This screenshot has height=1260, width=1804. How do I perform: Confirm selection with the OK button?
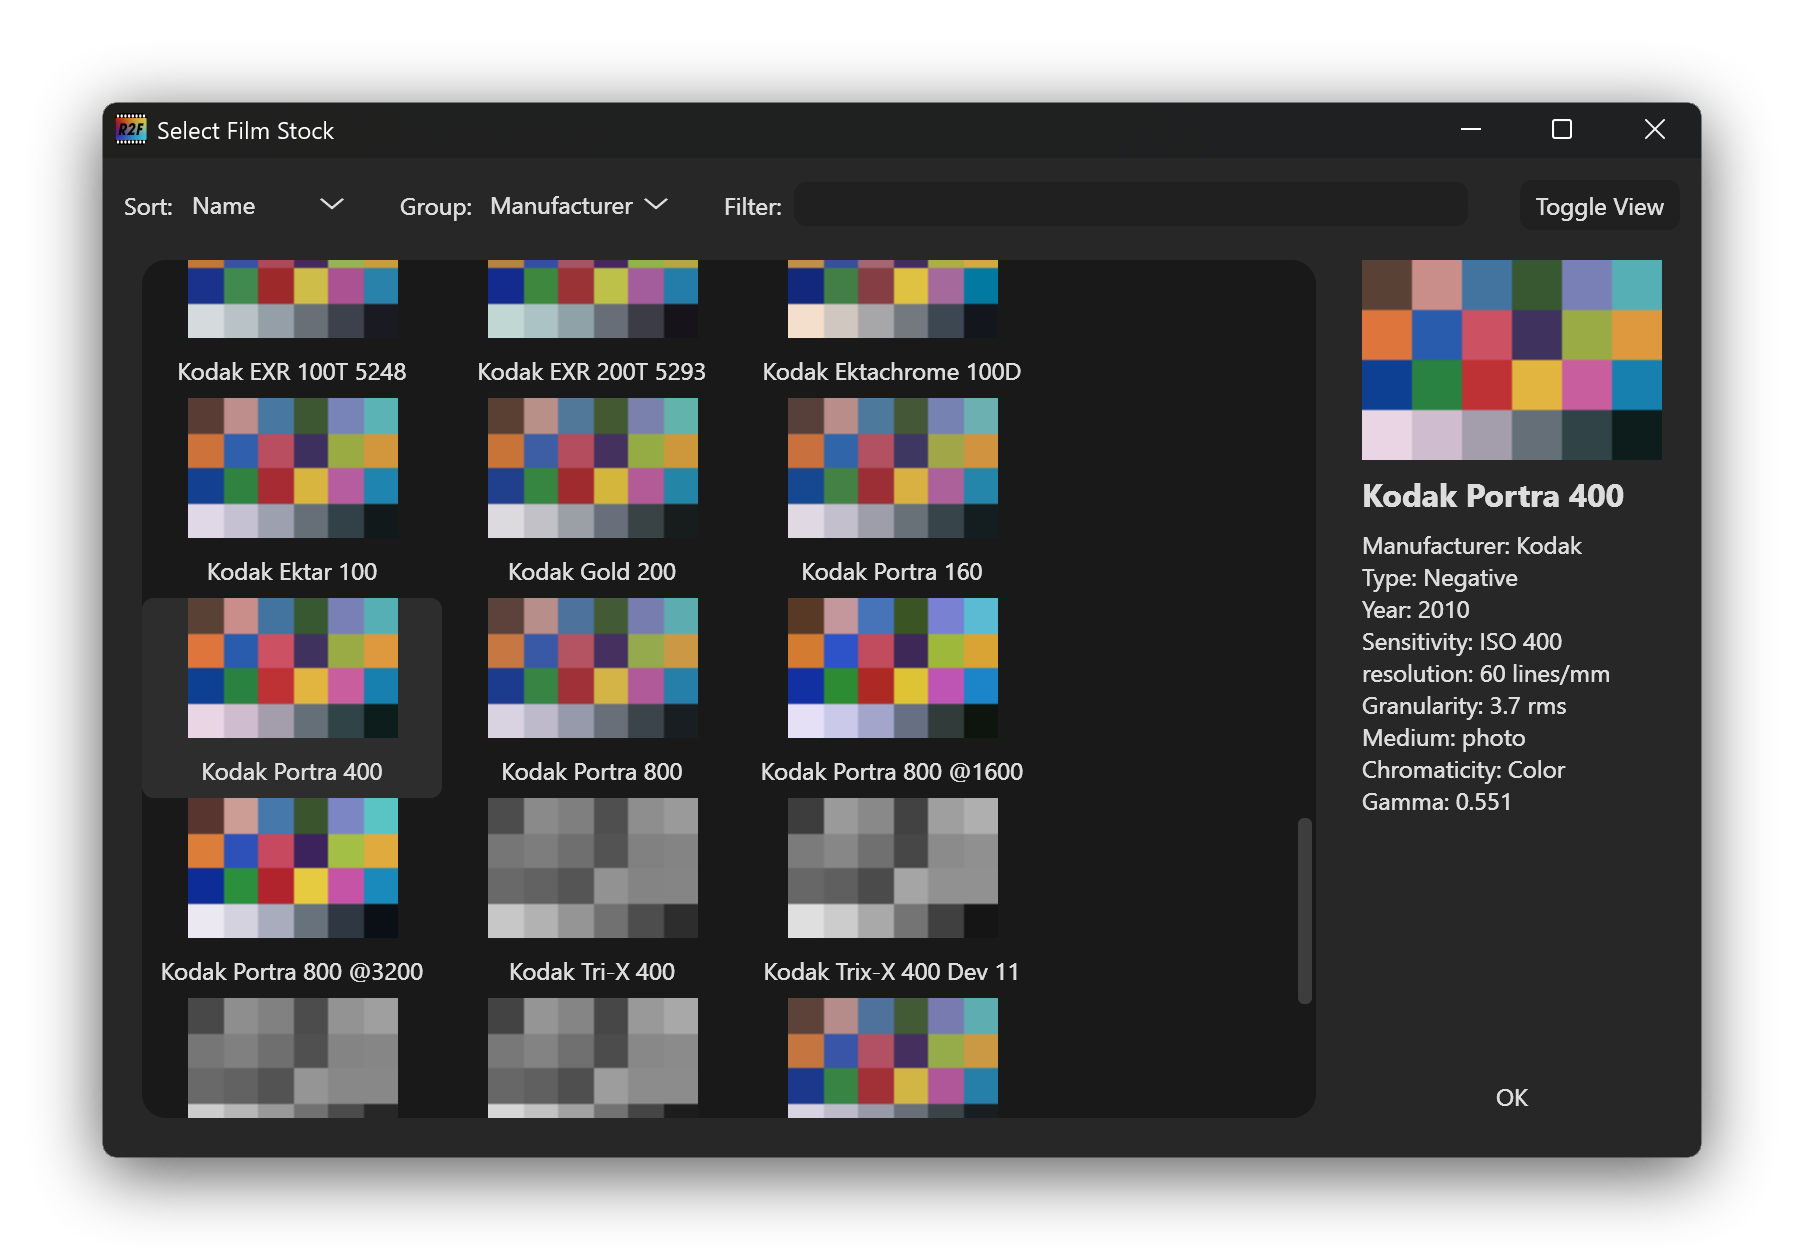click(1511, 1097)
